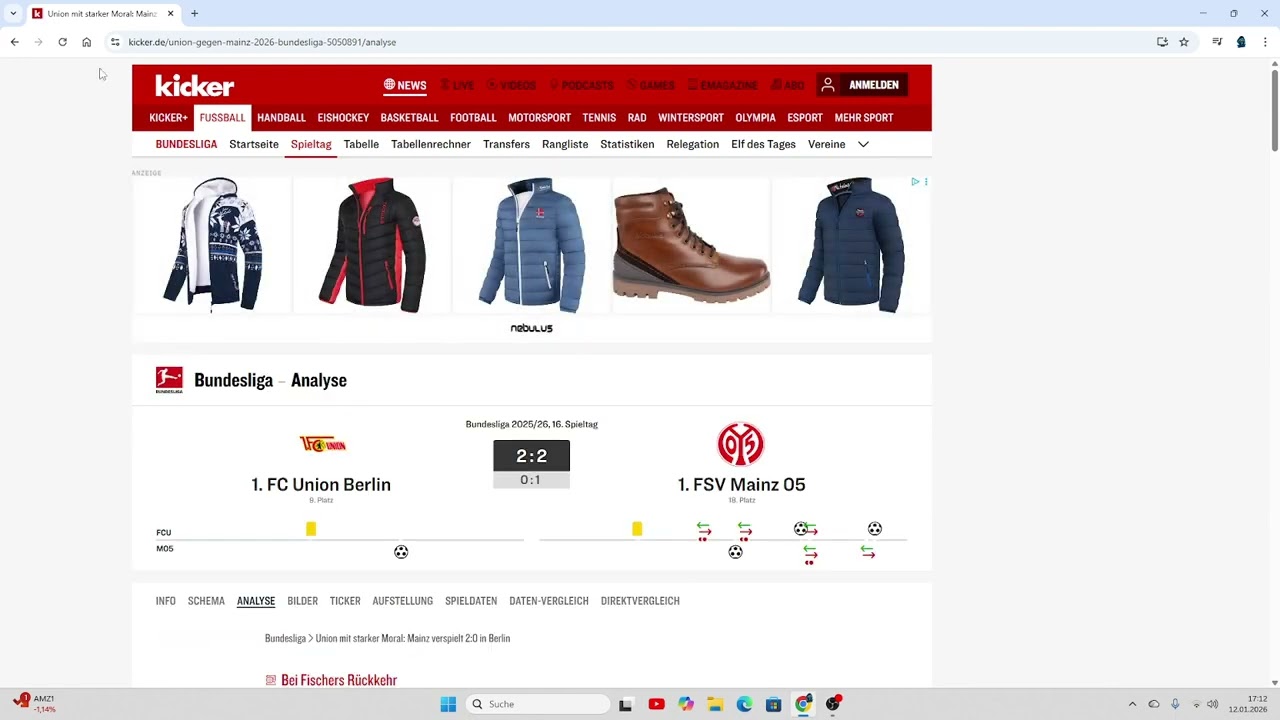Click Union's first-half yellow card marker
1280x720 pixels.
[x=311, y=529]
